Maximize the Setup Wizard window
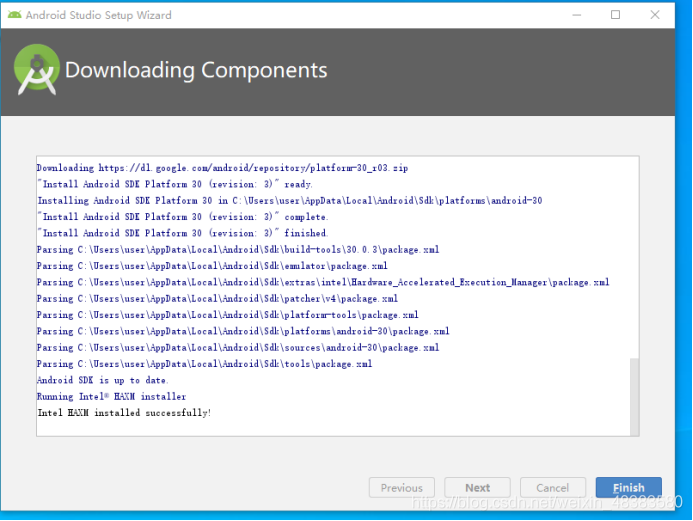The width and height of the screenshot is (693, 521). pyautogui.click(x=615, y=15)
